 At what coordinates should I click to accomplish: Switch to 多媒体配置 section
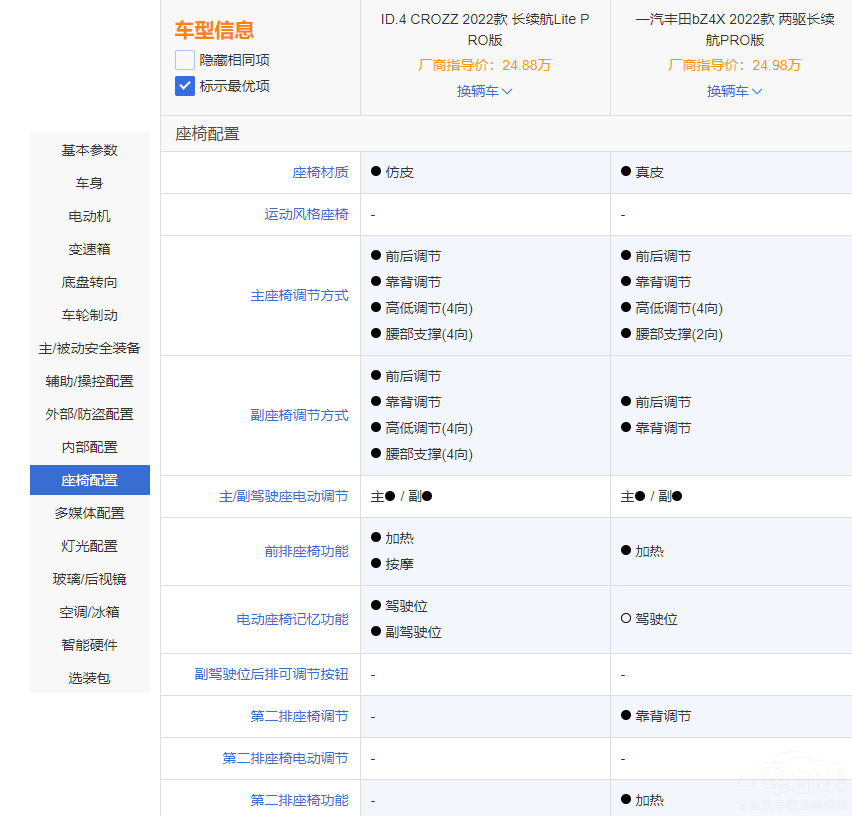click(90, 513)
